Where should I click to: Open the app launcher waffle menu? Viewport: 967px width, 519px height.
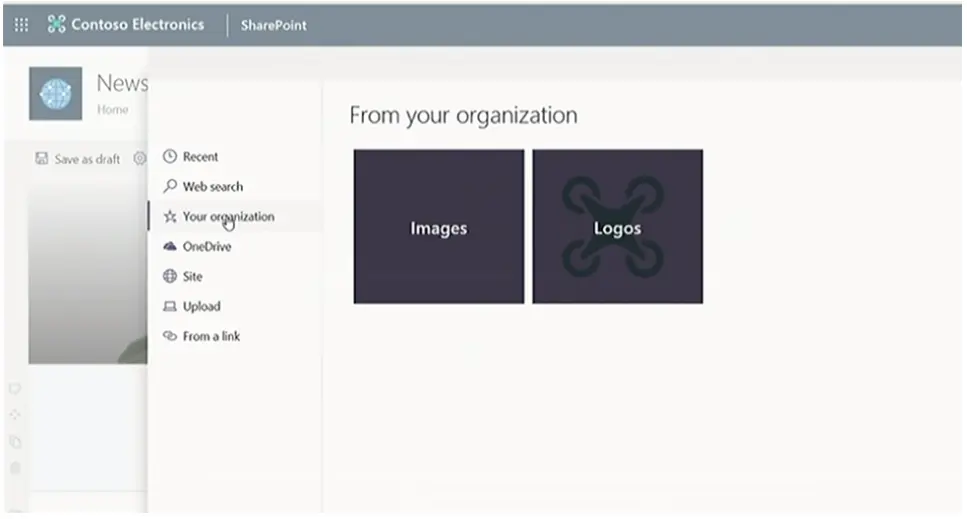point(21,25)
